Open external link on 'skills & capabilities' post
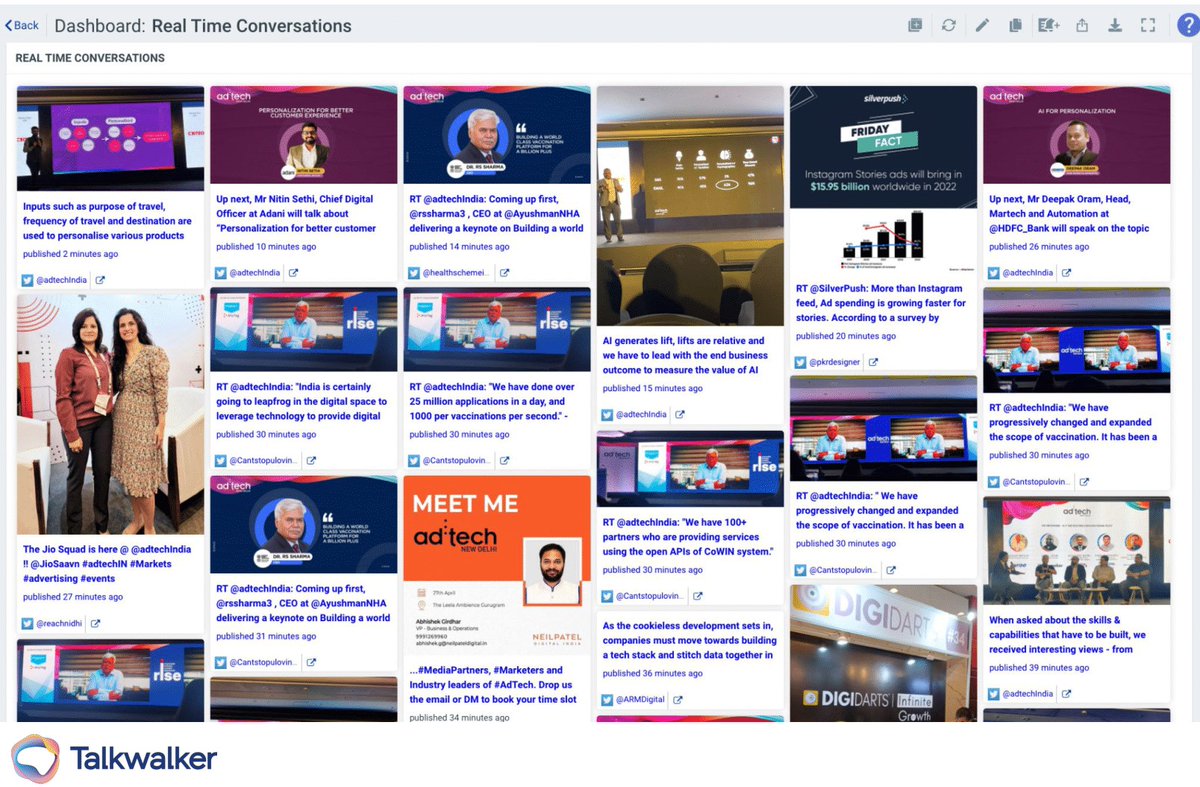Viewport: 1200px width, 787px height. click(x=1067, y=694)
